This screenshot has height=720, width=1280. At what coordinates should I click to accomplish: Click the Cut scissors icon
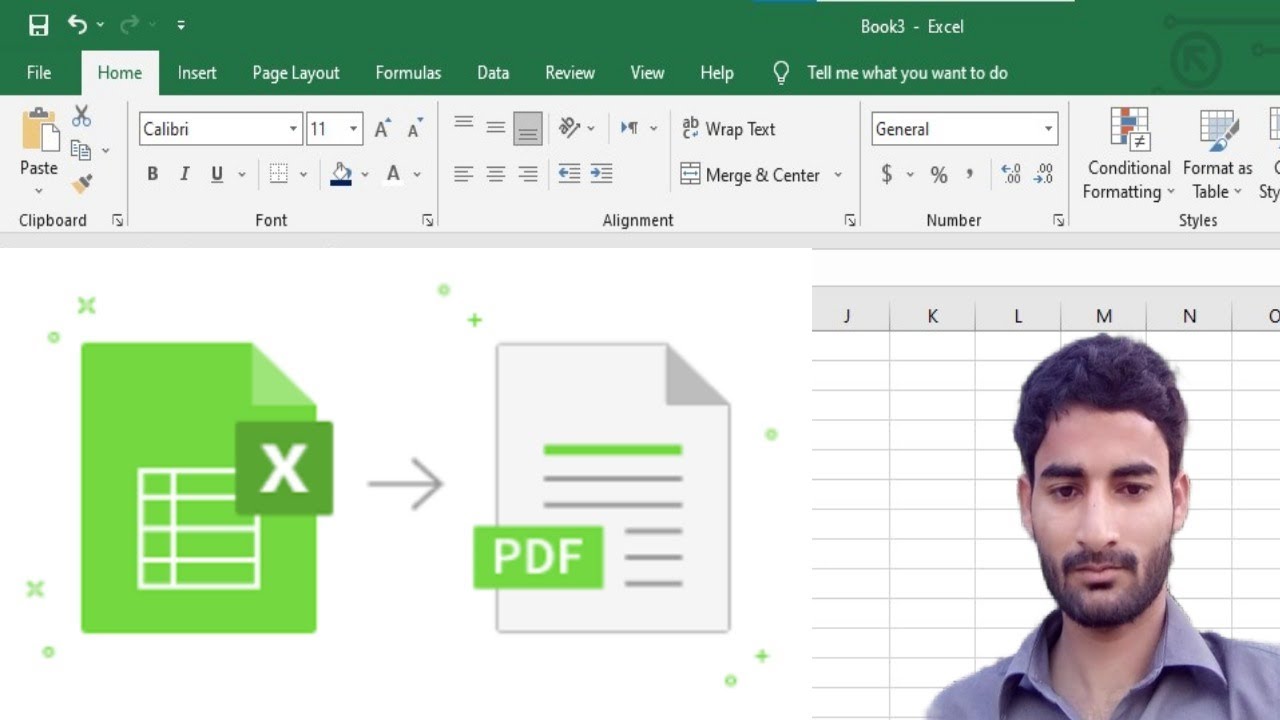81,116
